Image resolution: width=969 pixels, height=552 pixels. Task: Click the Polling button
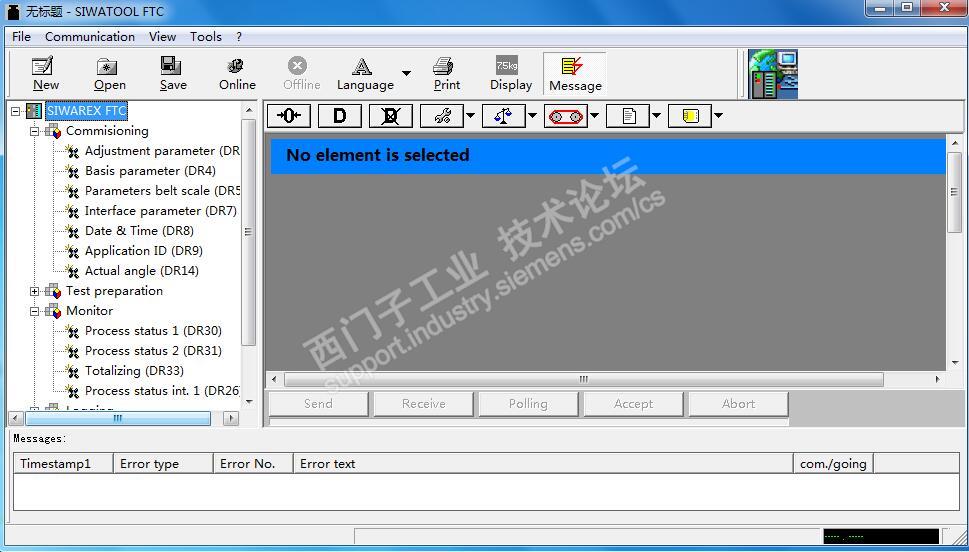528,404
